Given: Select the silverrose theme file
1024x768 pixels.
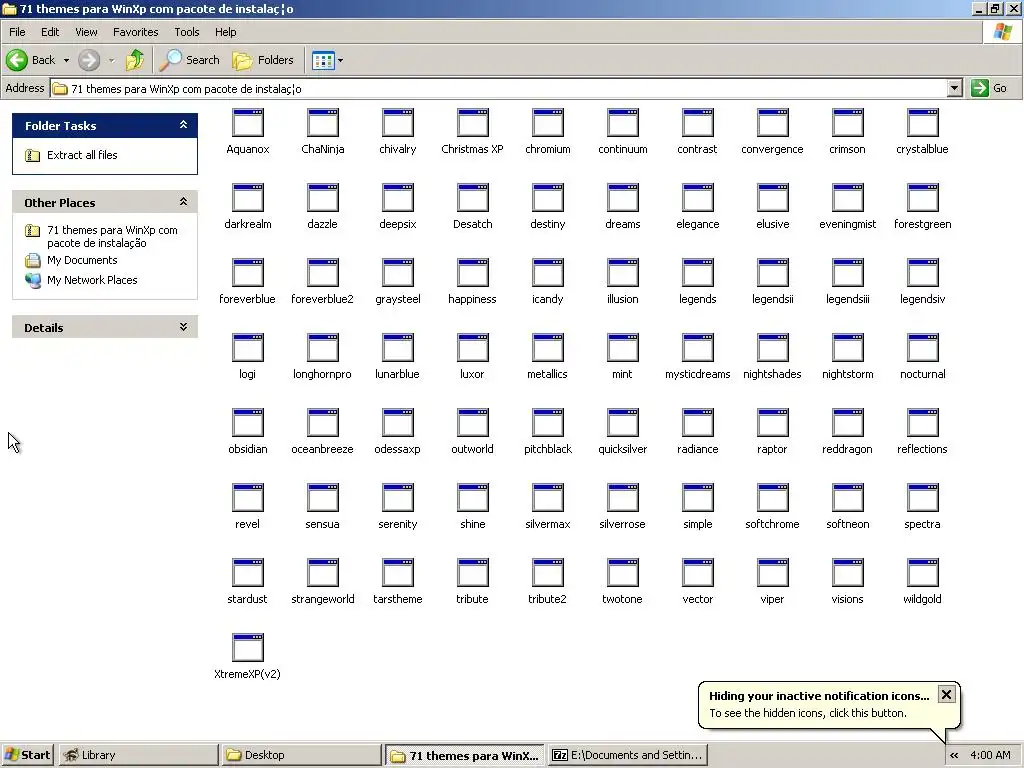Looking at the screenshot, I should [622, 507].
